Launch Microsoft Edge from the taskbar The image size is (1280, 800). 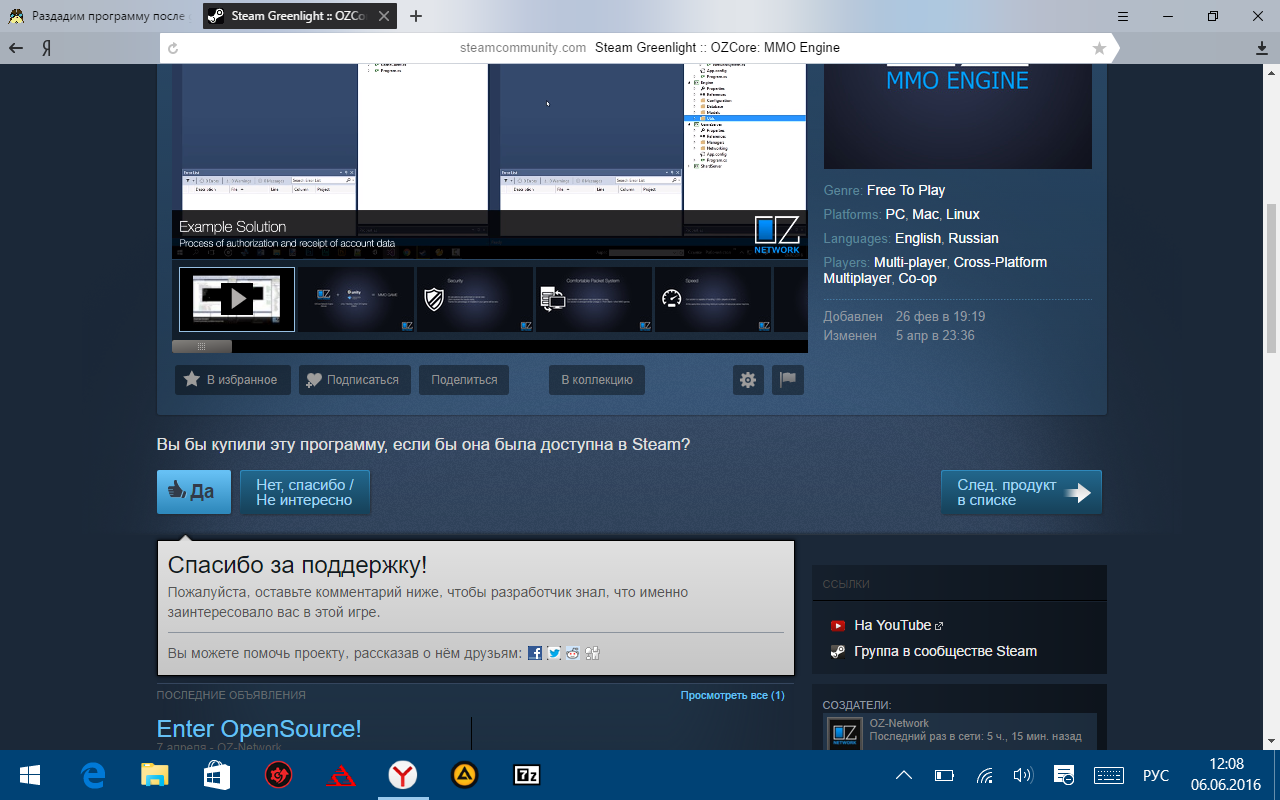(x=94, y=775)
